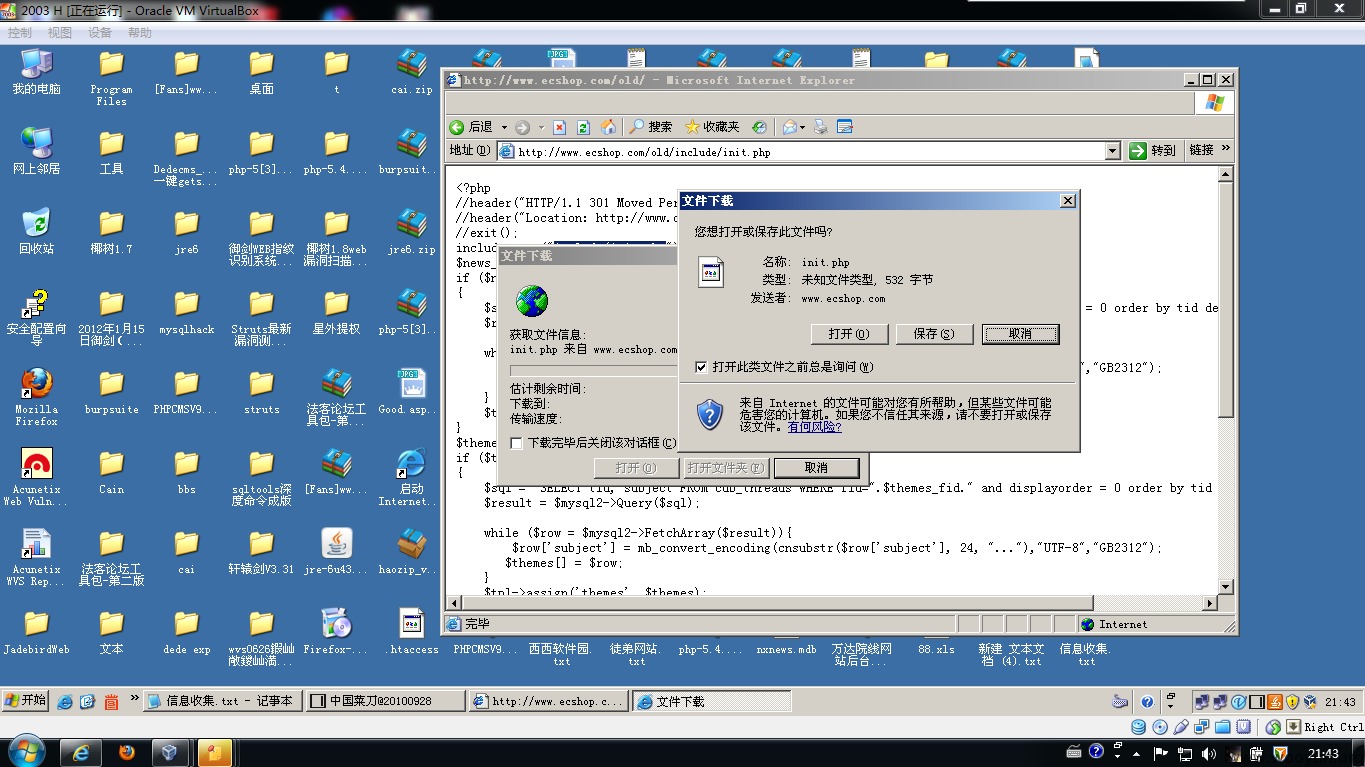
Task: Select the Cain folder icon
Action: pyautogui.click(x=112, y=472)
